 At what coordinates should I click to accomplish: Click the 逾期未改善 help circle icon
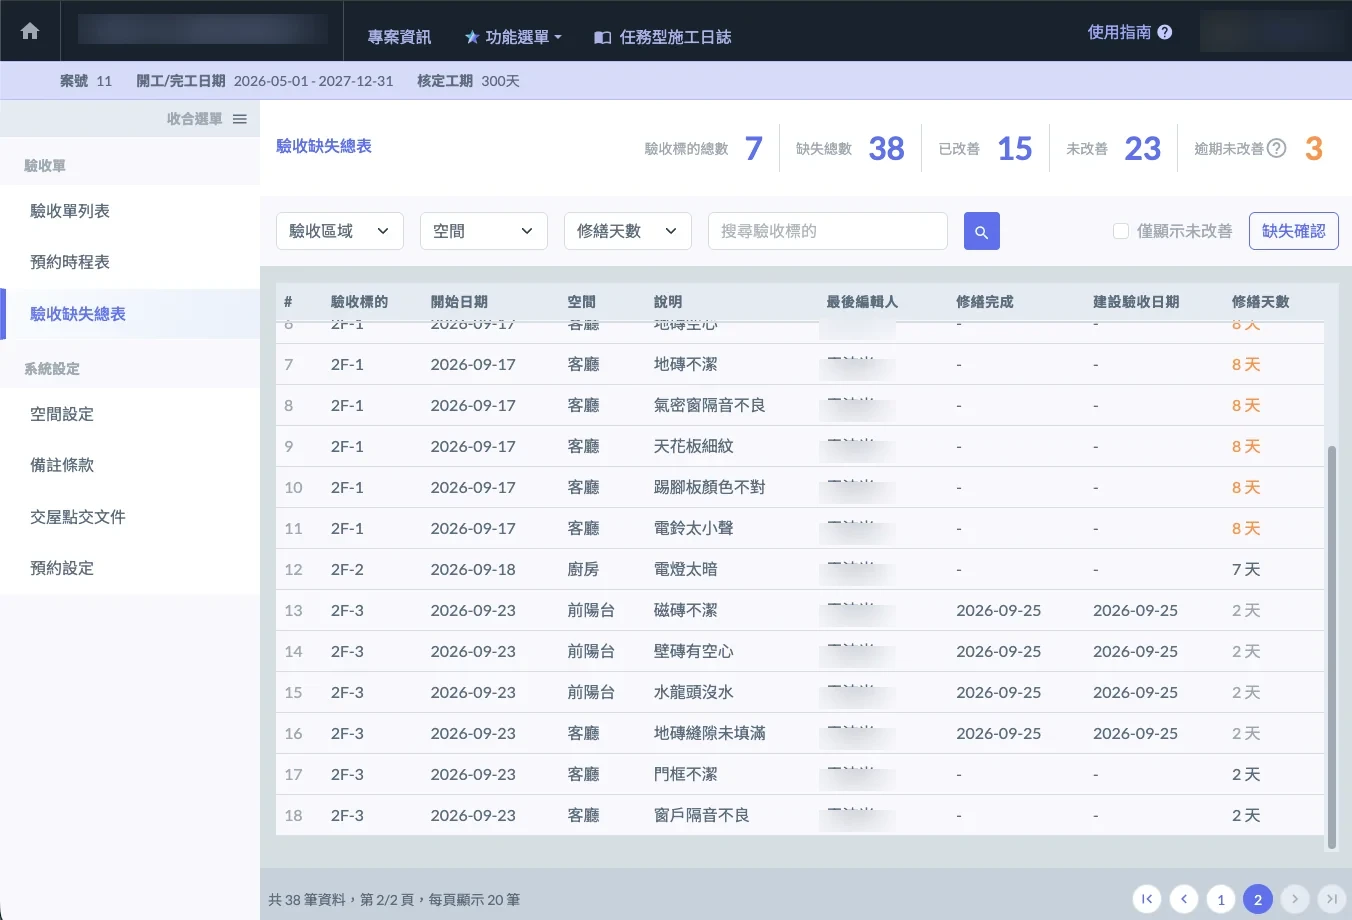pos(1277,148)
